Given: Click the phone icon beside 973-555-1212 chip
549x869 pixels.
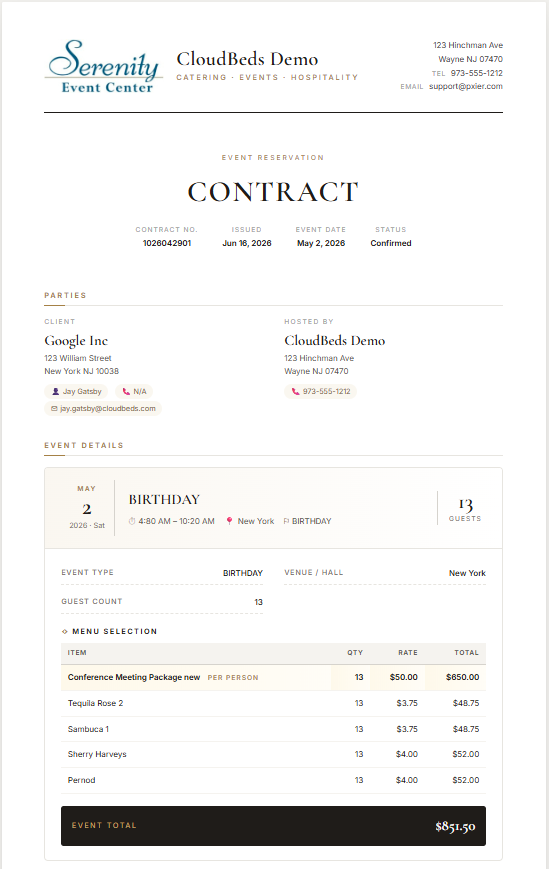Looking at the screenshot, I should 295,391.
